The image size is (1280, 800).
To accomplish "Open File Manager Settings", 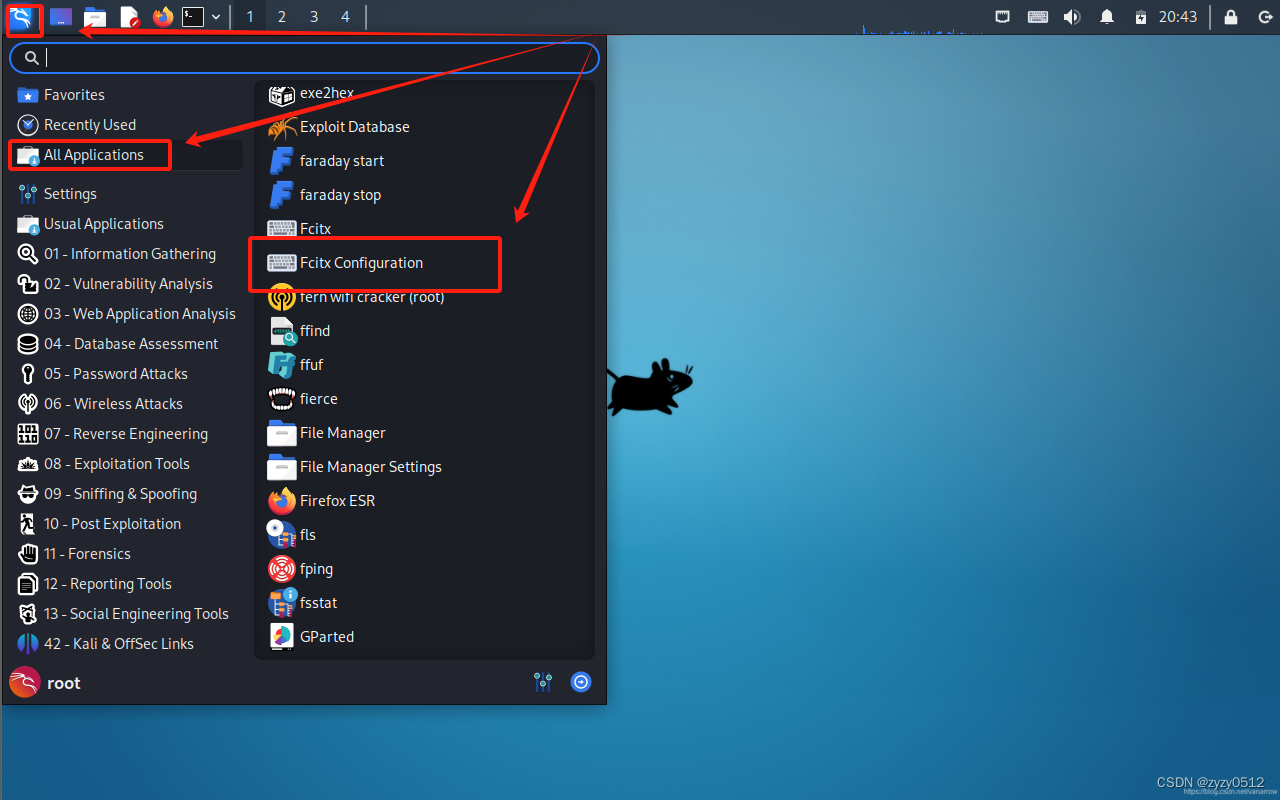I will point(425,467).
